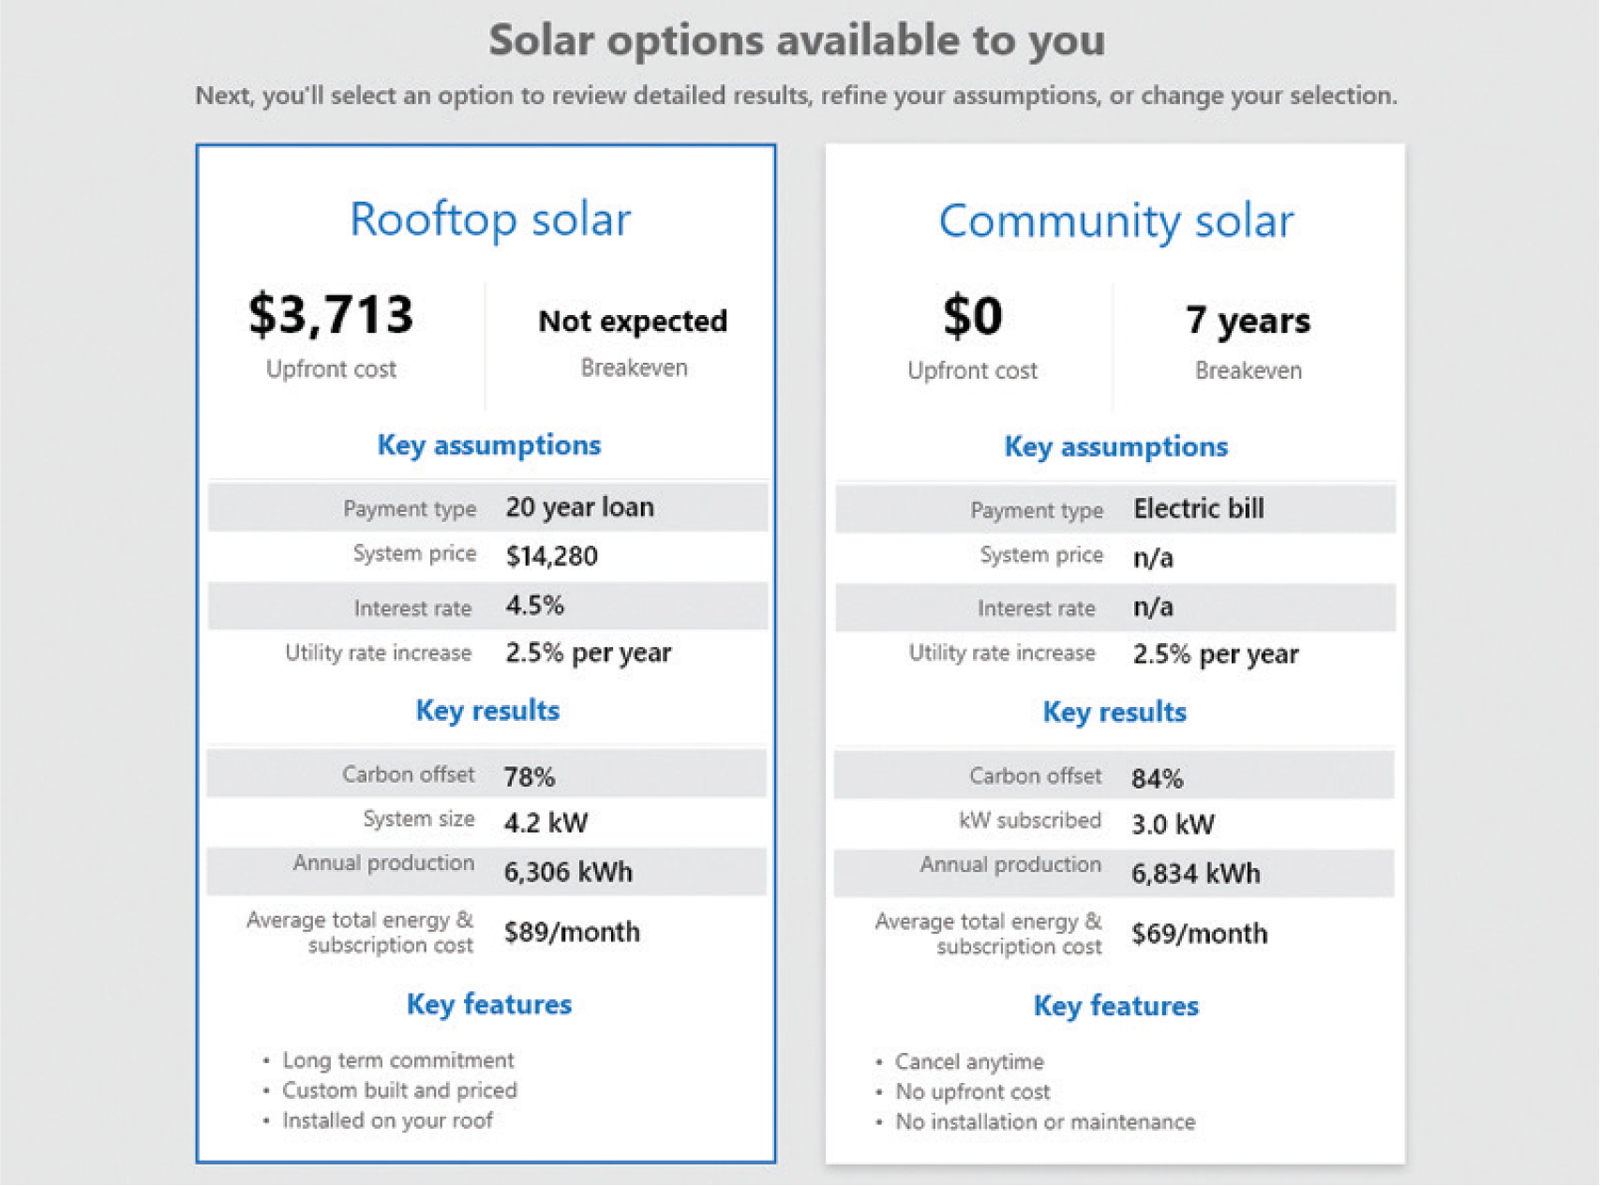The image size is (1600, 1186).
Task: Select the 6,306 kWh annual production row
Action: point(487,871)
